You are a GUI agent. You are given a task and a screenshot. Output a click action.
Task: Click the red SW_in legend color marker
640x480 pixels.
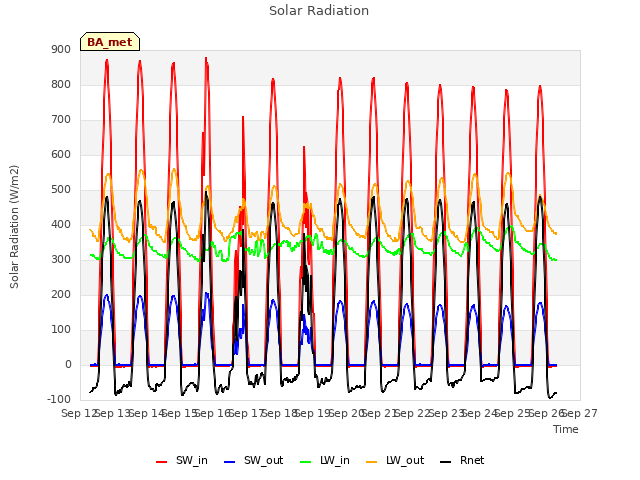click(162, 462)
